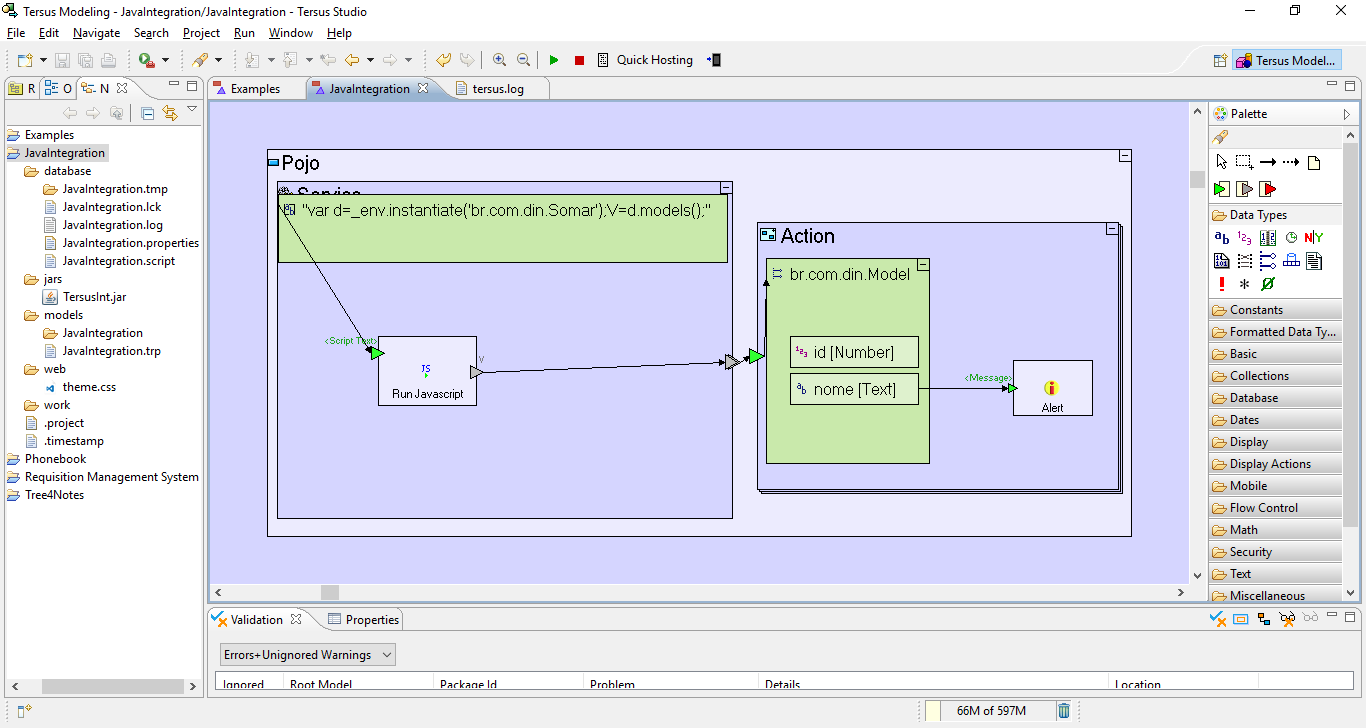Open the Tersus Modeling perspective button
Screen dimensions: 1366x728
coord(1286,61)
